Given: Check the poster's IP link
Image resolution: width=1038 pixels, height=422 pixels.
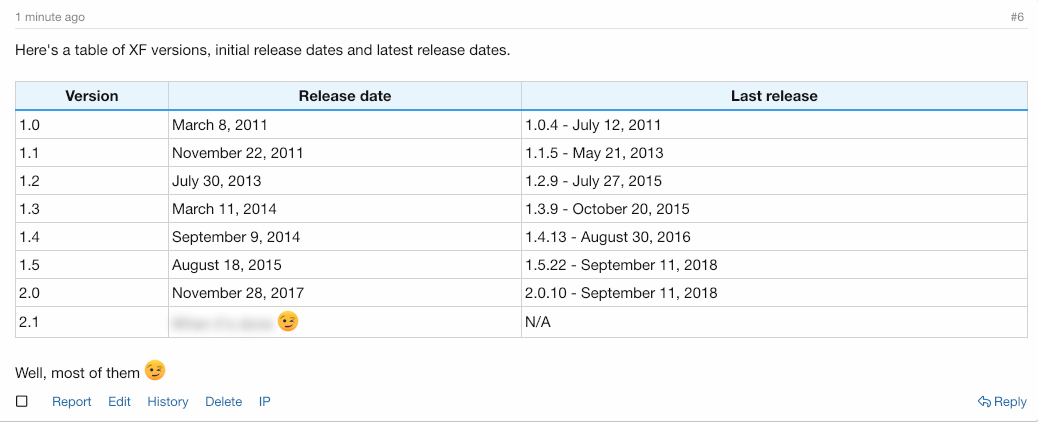Looking at the screenshot, I should 264,401.
